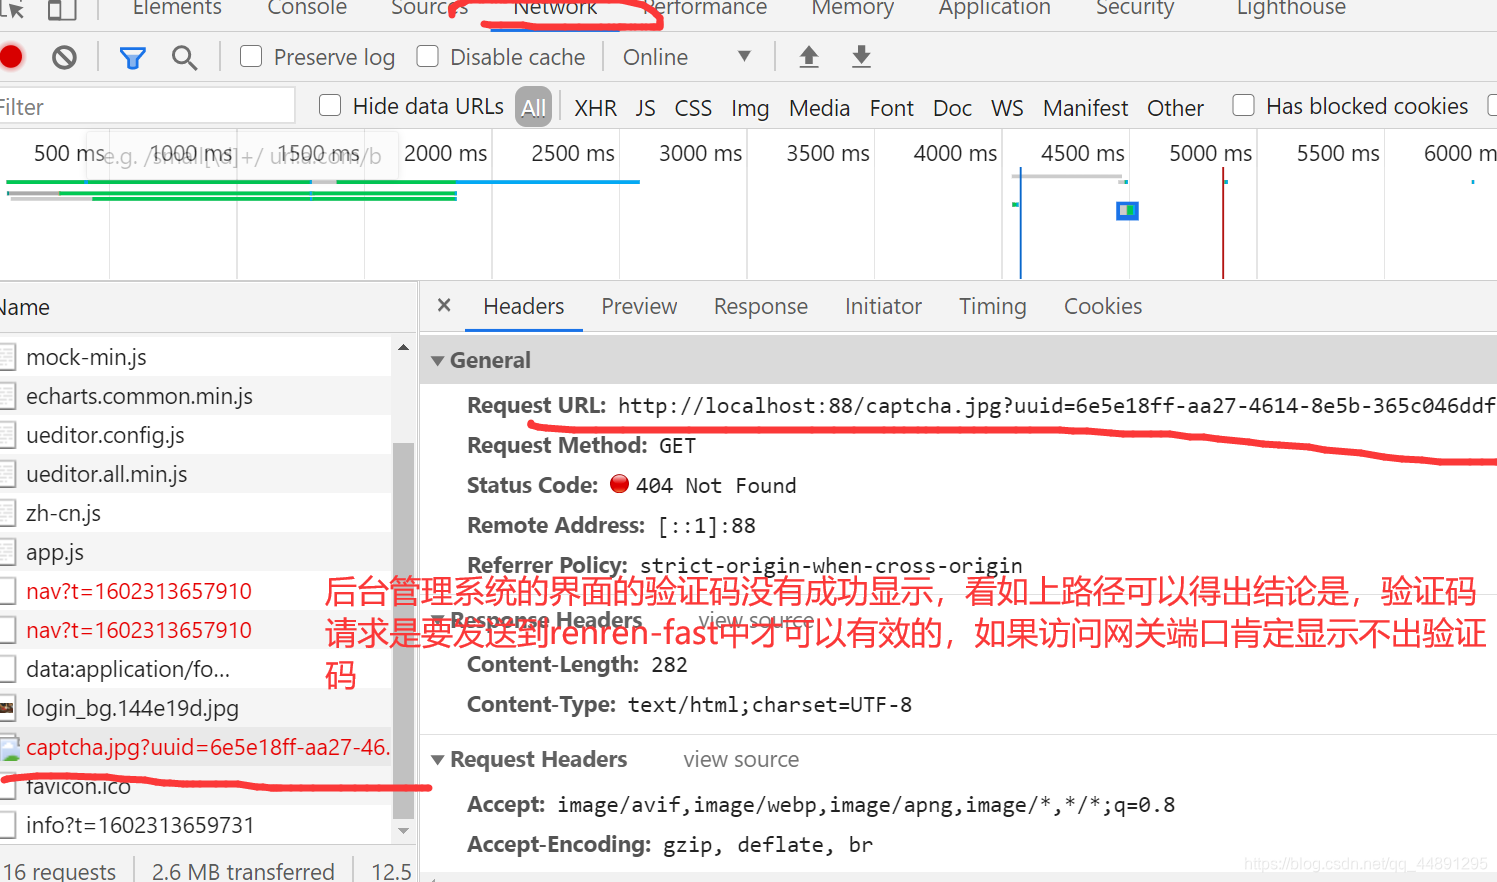
Task: Click the Request URL value text
Action: tap(1057, 406)
